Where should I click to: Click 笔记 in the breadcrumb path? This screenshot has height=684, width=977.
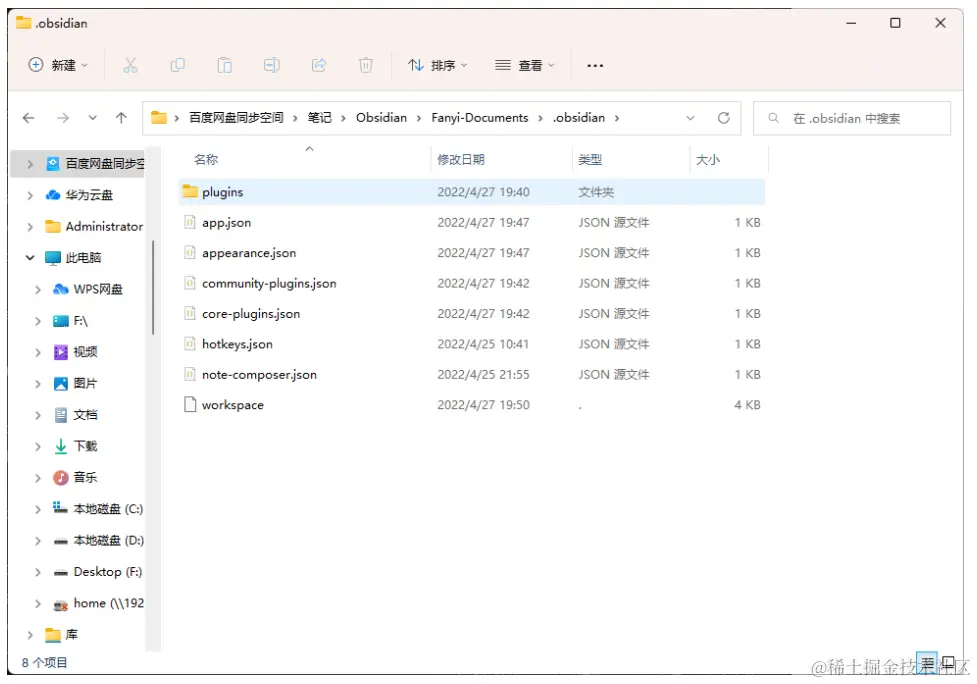[x=320, y=118]
